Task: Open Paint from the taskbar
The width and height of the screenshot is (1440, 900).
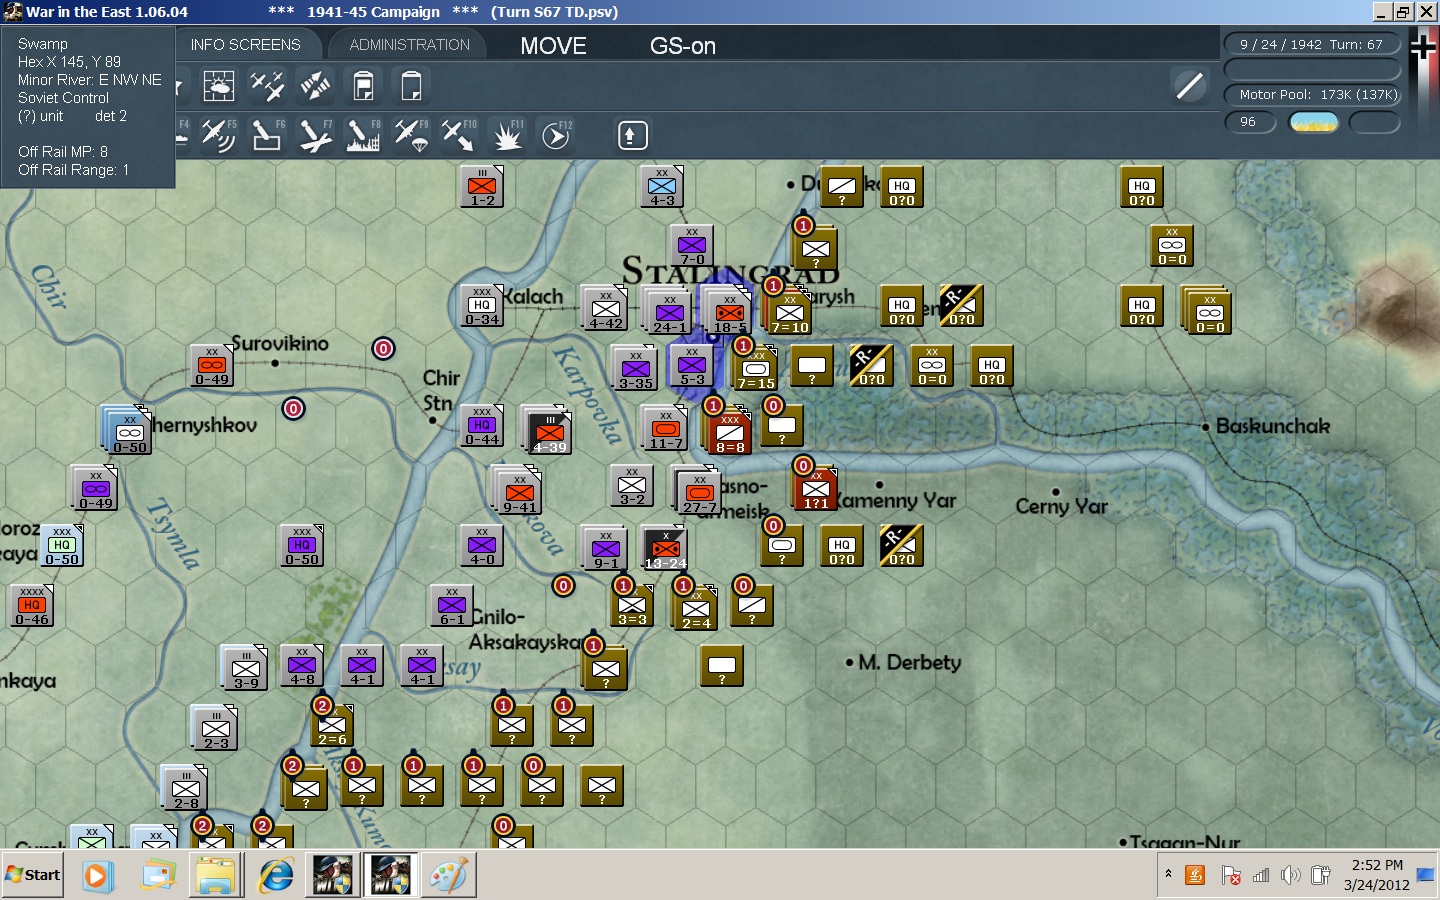Action: 449,876
